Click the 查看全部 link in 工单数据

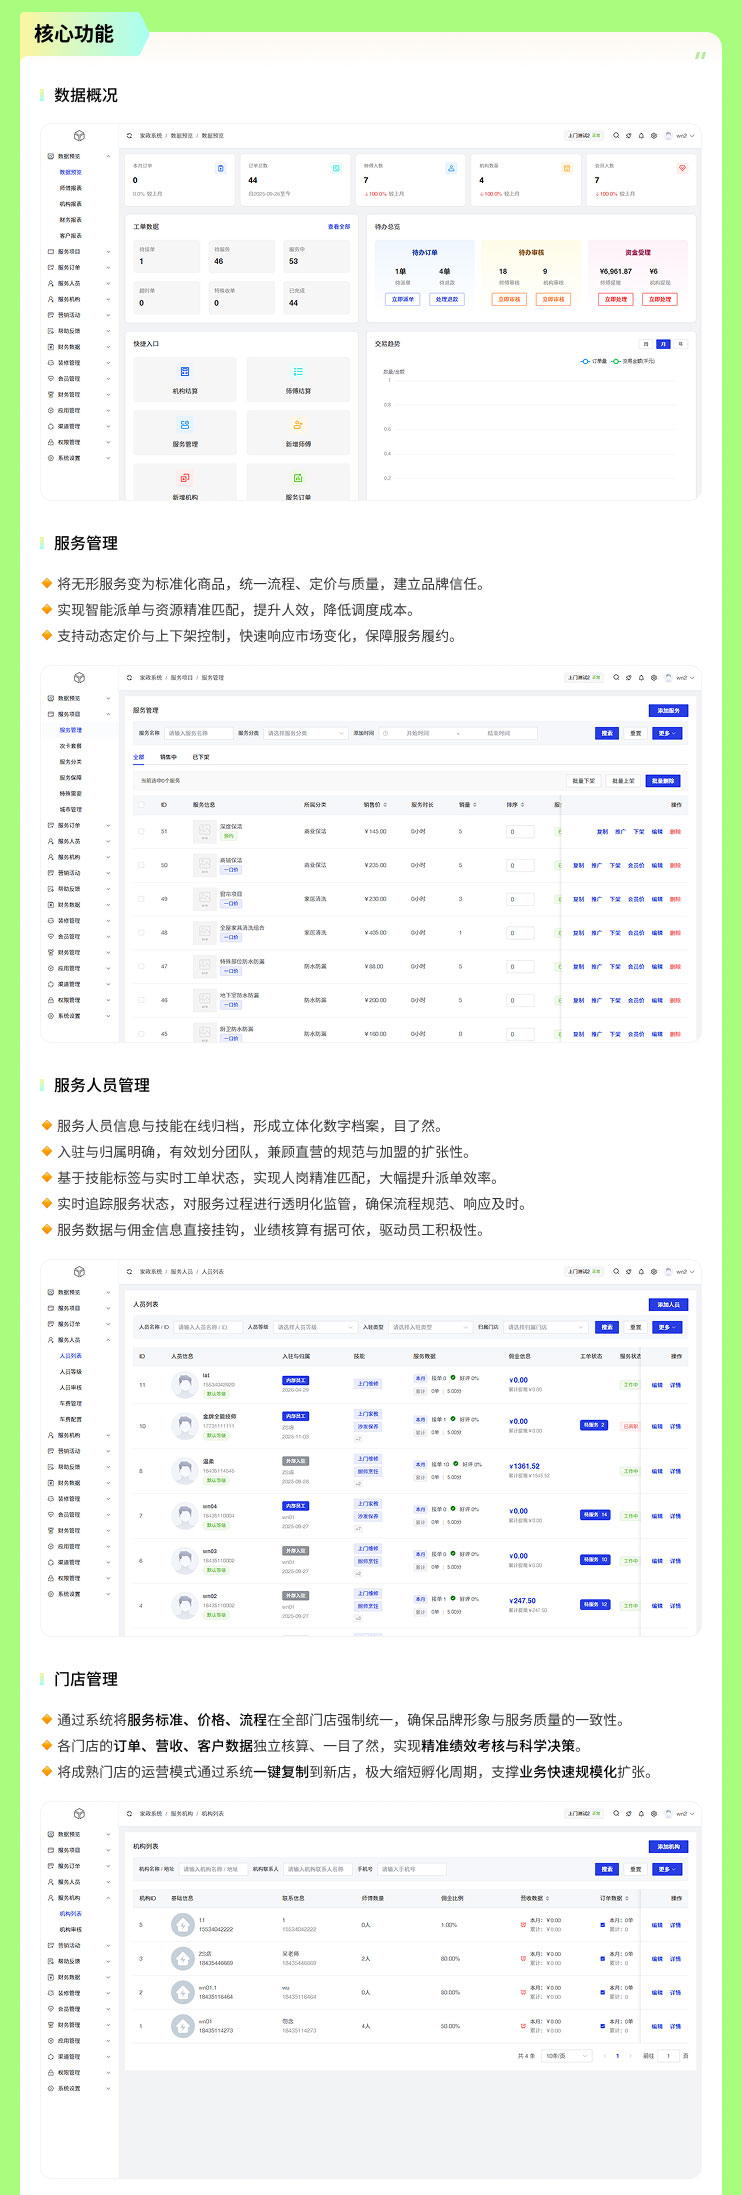(339, 227)
